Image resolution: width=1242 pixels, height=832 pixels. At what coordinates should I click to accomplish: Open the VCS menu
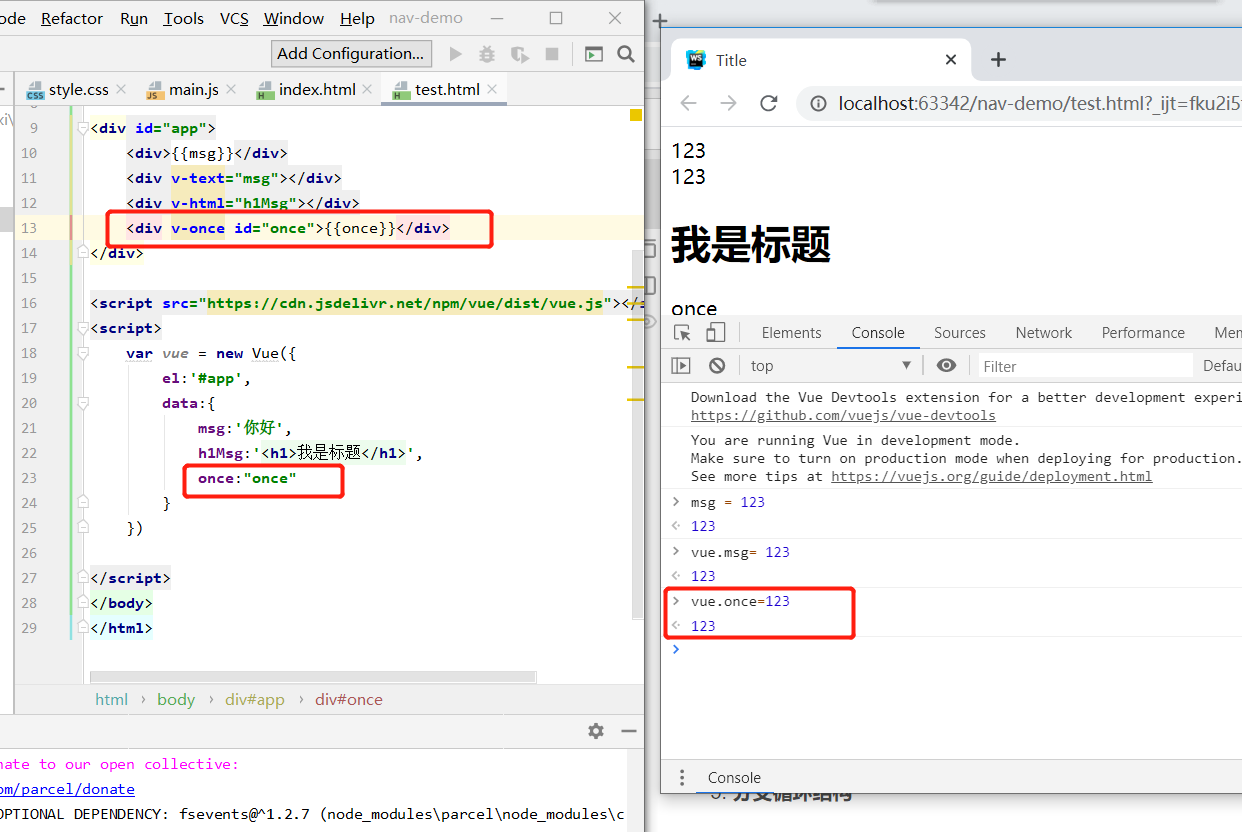(x=234, y=19)
